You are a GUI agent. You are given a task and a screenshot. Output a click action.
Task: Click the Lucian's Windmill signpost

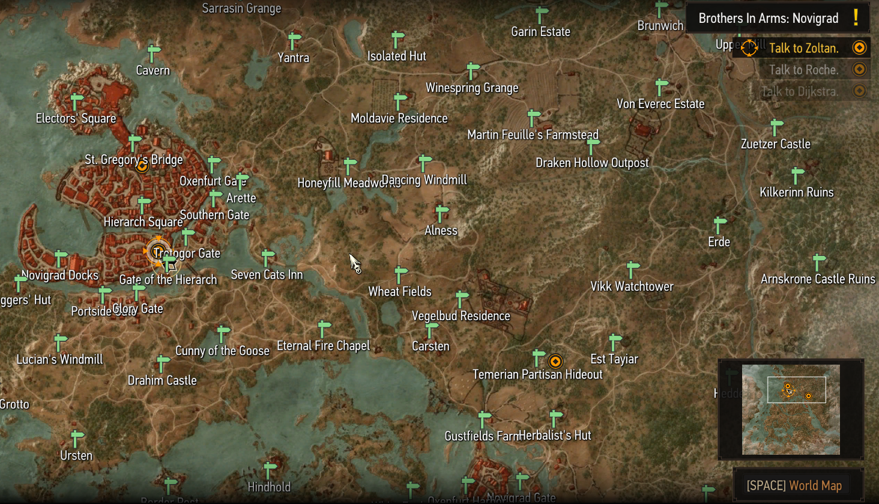[x=61, y=342]
